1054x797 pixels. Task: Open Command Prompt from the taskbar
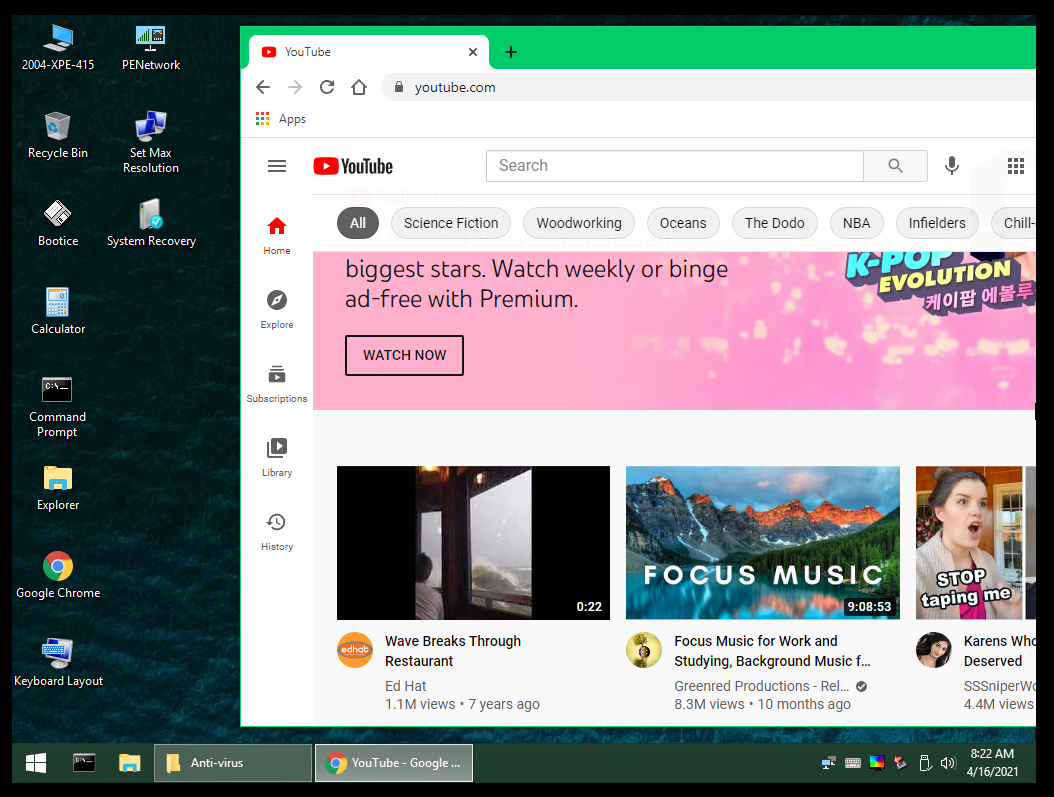(x=84, y=763)
